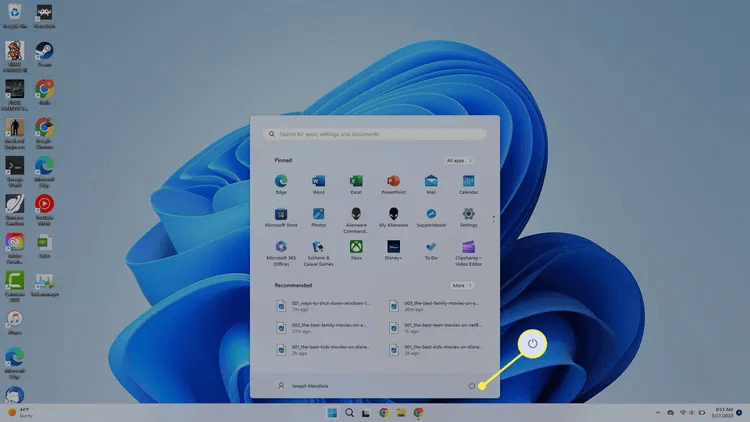The width and height of the screenshot is (750, 422).
Task: Select the iTunes desktop shortcut
Action: [x=14, y=322]
